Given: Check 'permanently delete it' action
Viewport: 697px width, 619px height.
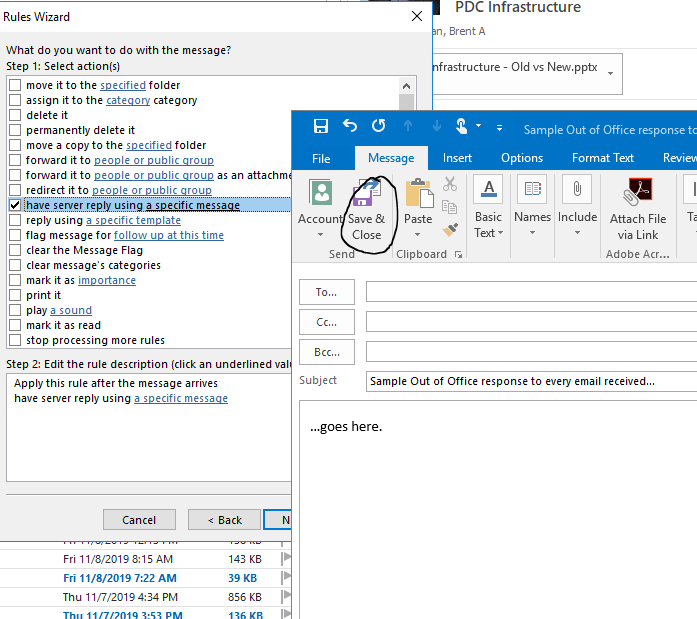Looking at the screenshot, I should [x=15, y=130].
